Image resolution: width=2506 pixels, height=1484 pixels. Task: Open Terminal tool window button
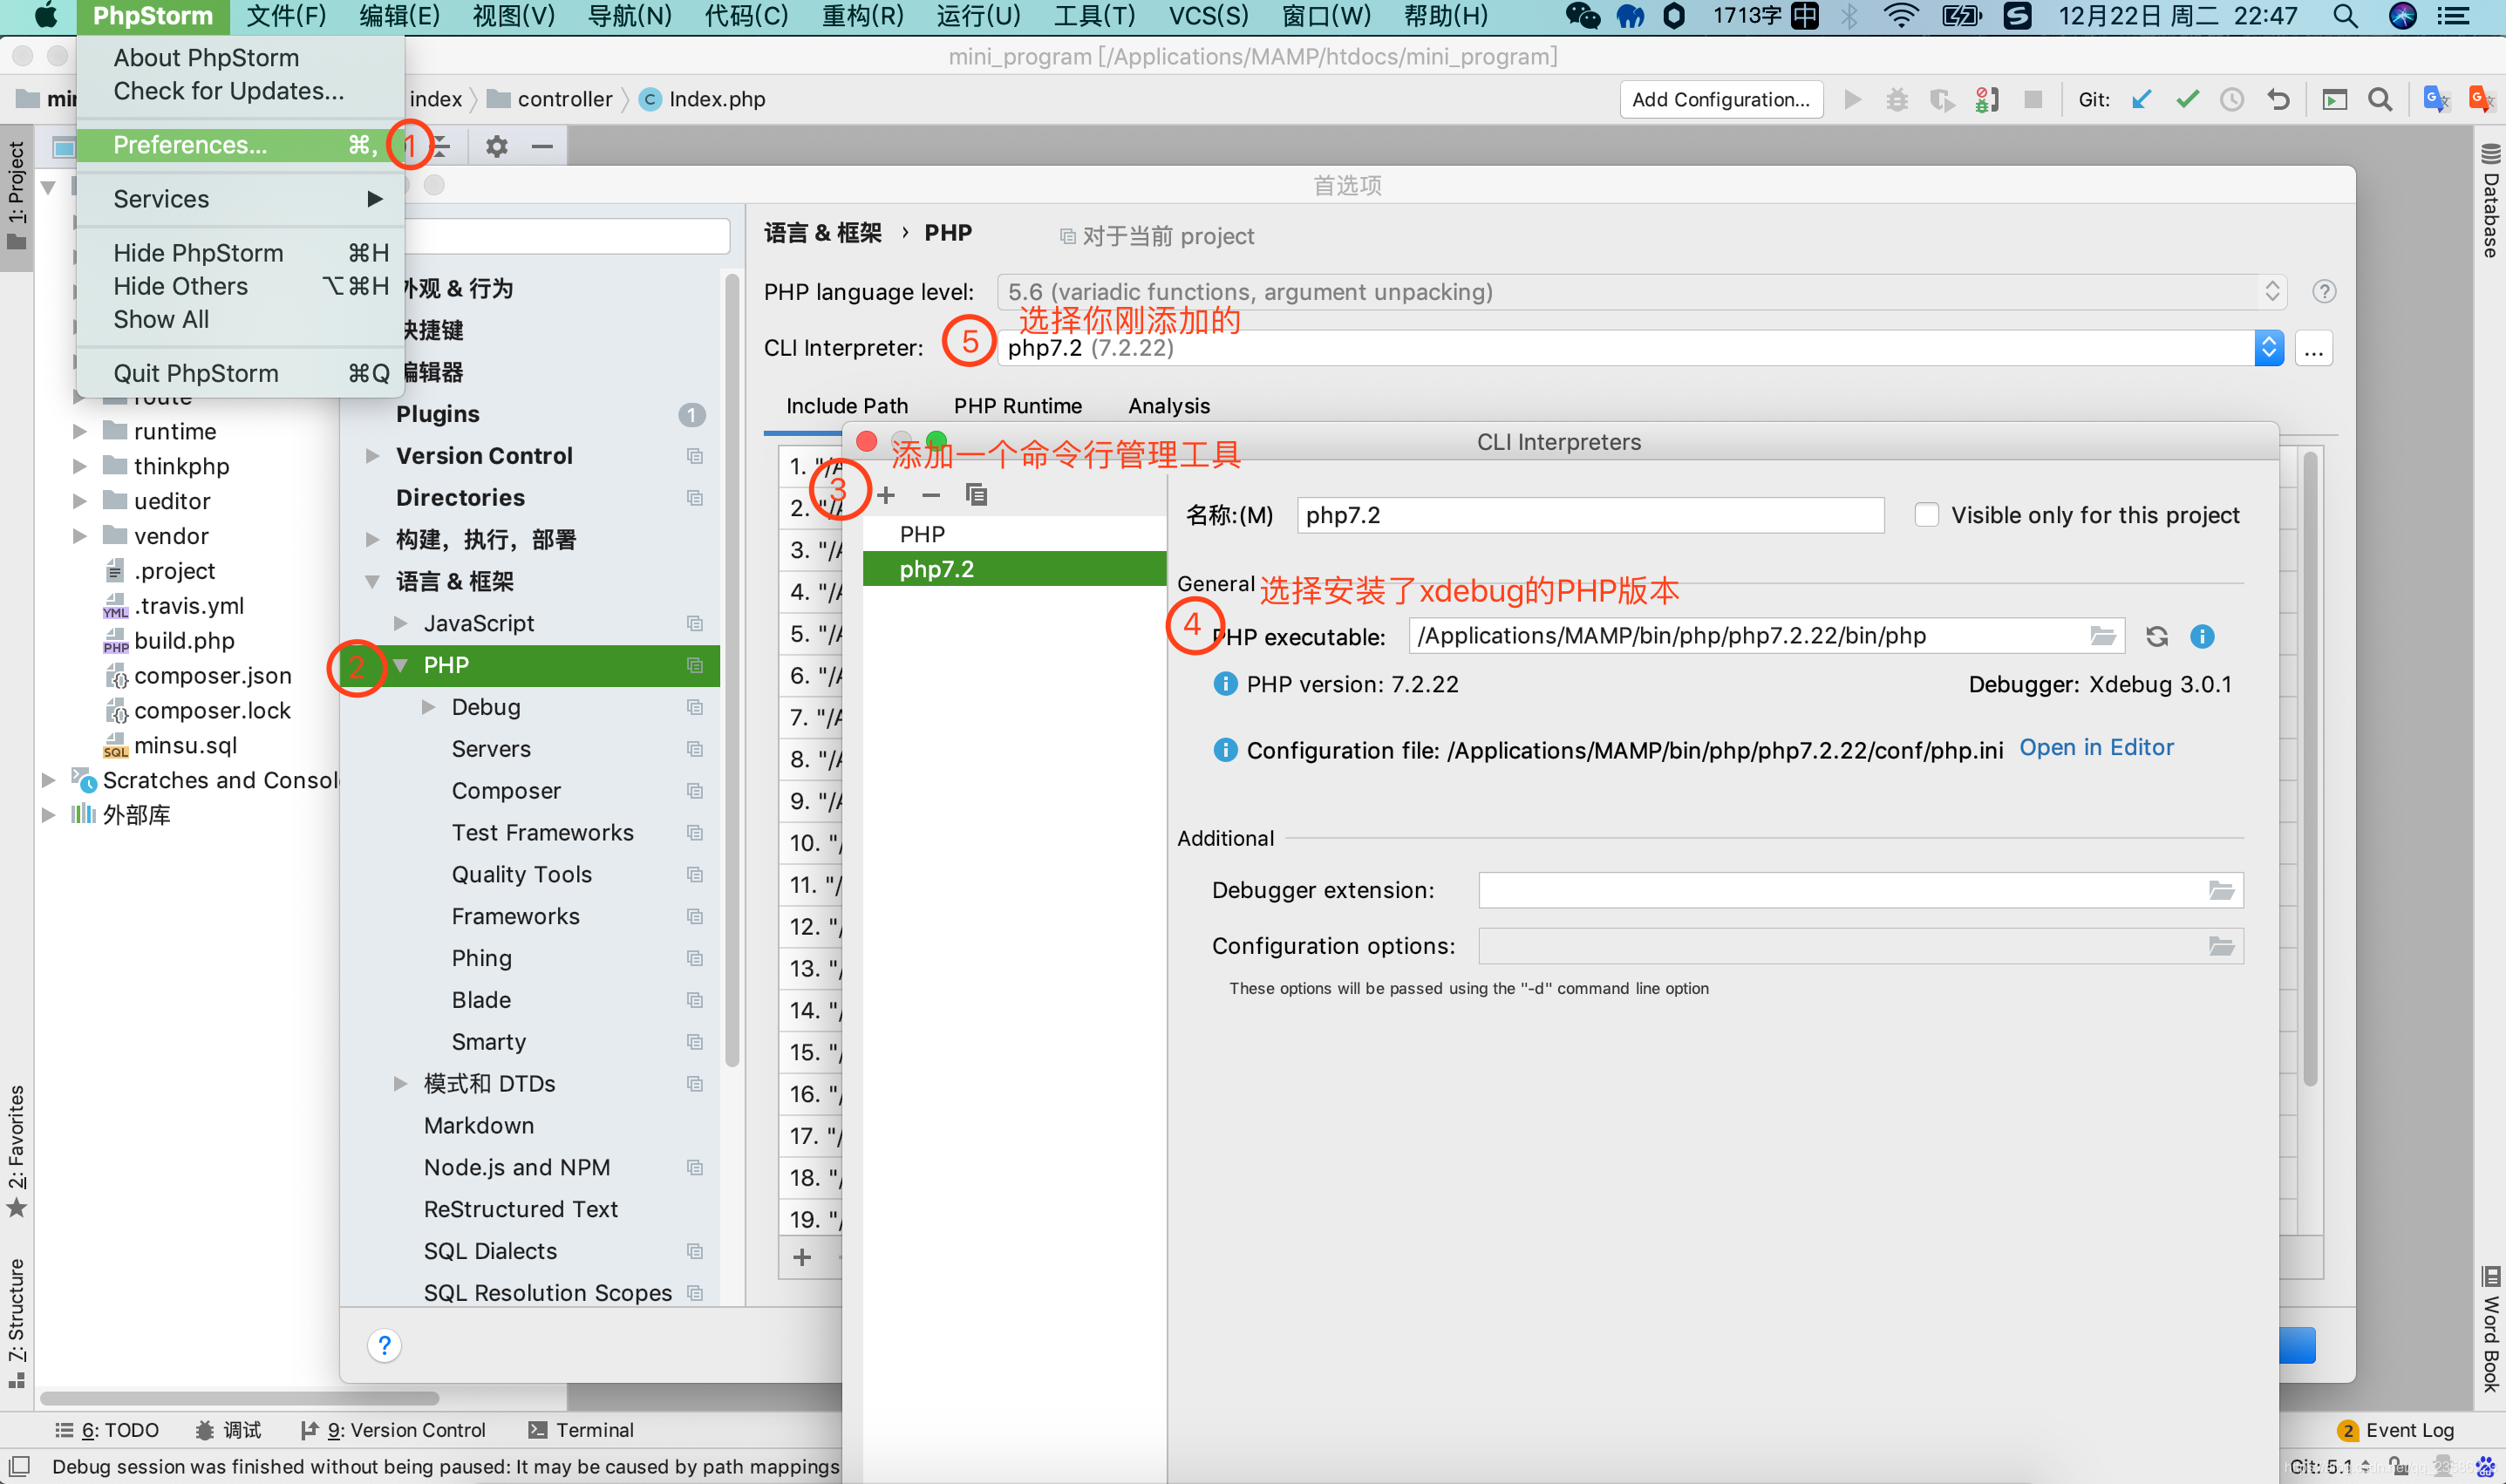[581, 1430]
